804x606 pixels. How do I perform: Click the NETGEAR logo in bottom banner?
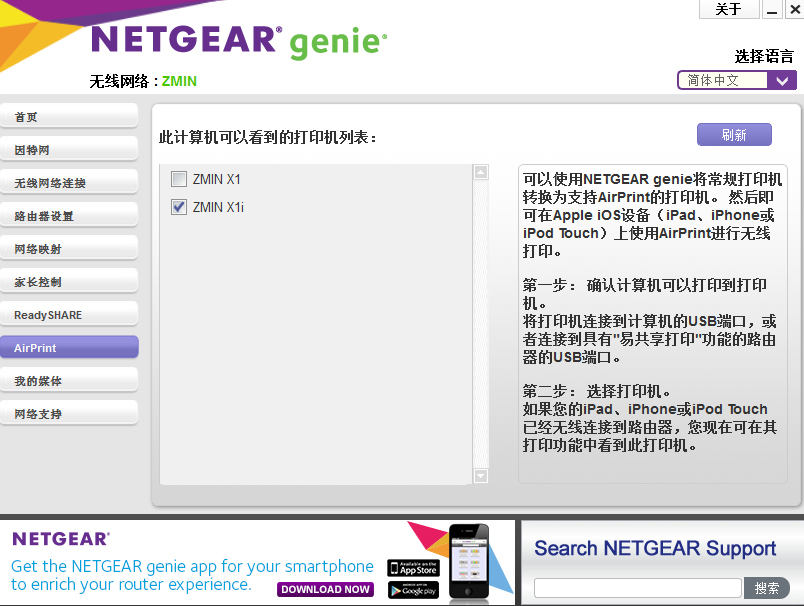click(x=61, y=539)
